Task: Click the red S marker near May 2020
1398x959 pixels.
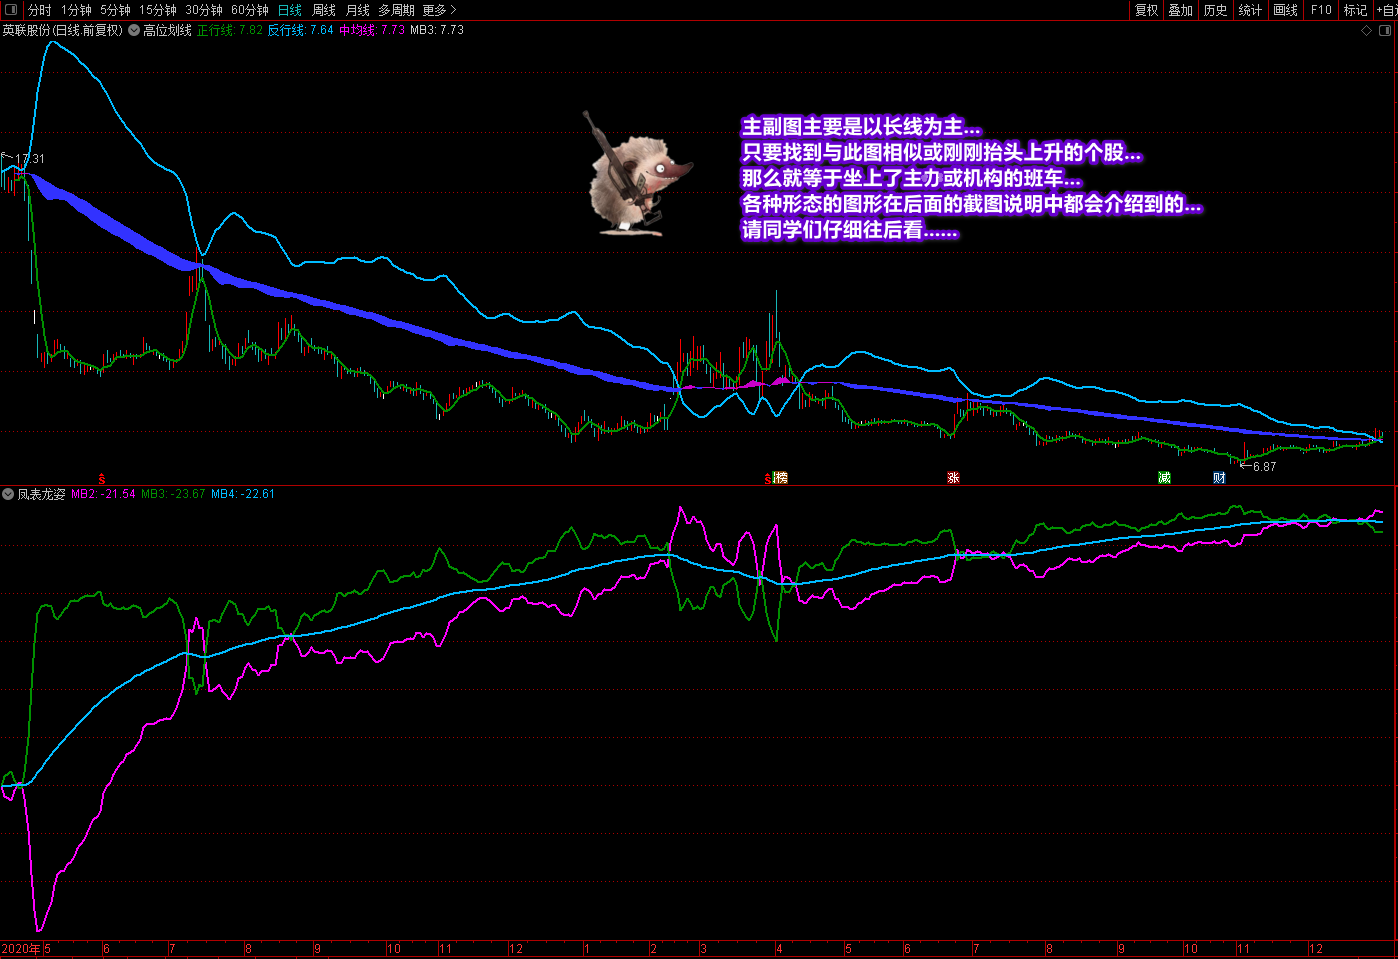Action: pos(102,479)
